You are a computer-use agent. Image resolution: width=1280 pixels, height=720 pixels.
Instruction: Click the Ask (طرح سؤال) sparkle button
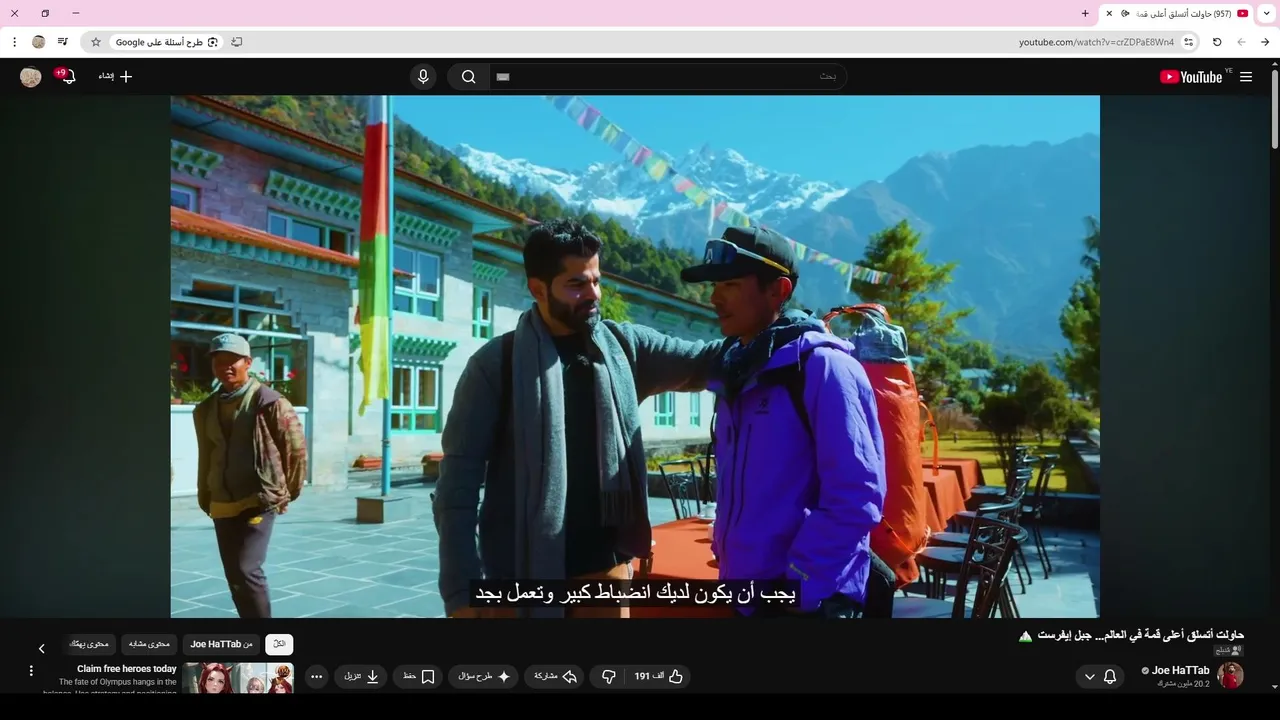[485, 677]
